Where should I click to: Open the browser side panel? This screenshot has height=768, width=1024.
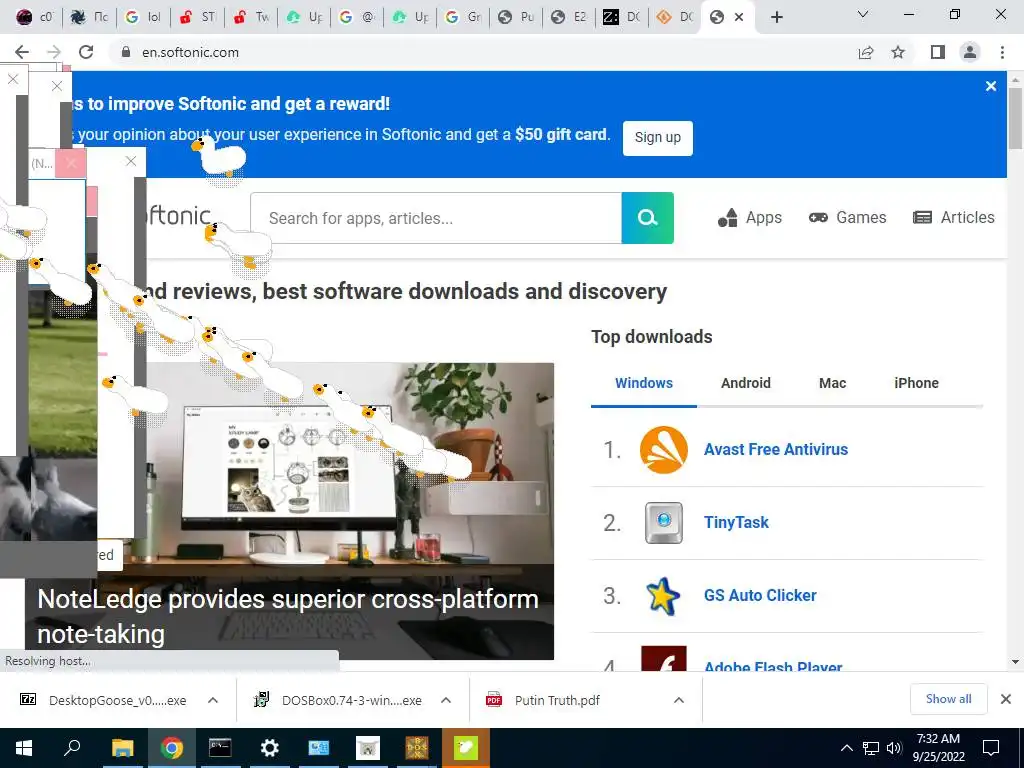coord(938,52)
